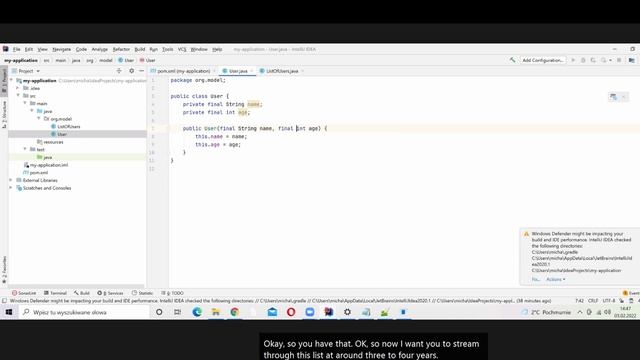
Task: Hide the Project panel with minus icon
Action: tap(141, 71)
